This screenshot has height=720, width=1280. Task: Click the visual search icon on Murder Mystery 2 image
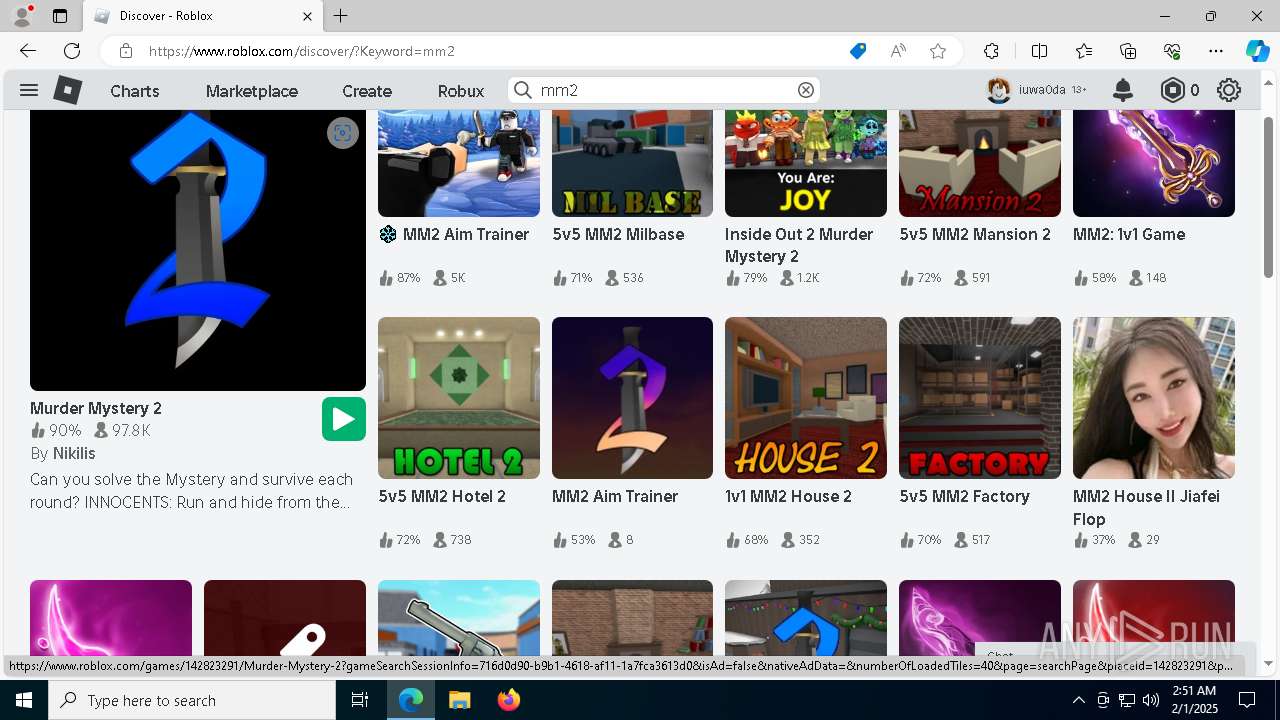[x=343, y=133]
